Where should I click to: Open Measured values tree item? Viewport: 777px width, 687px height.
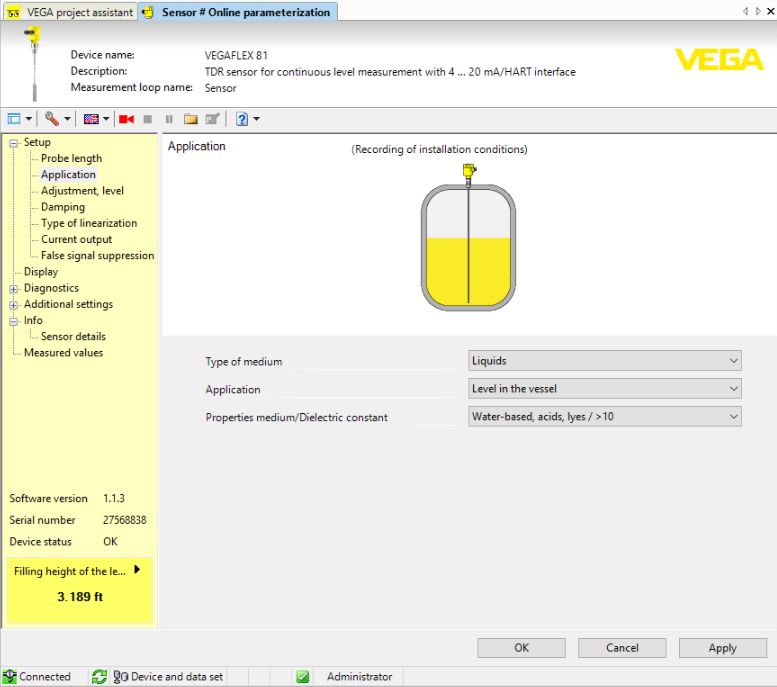(x=63, y=353)
